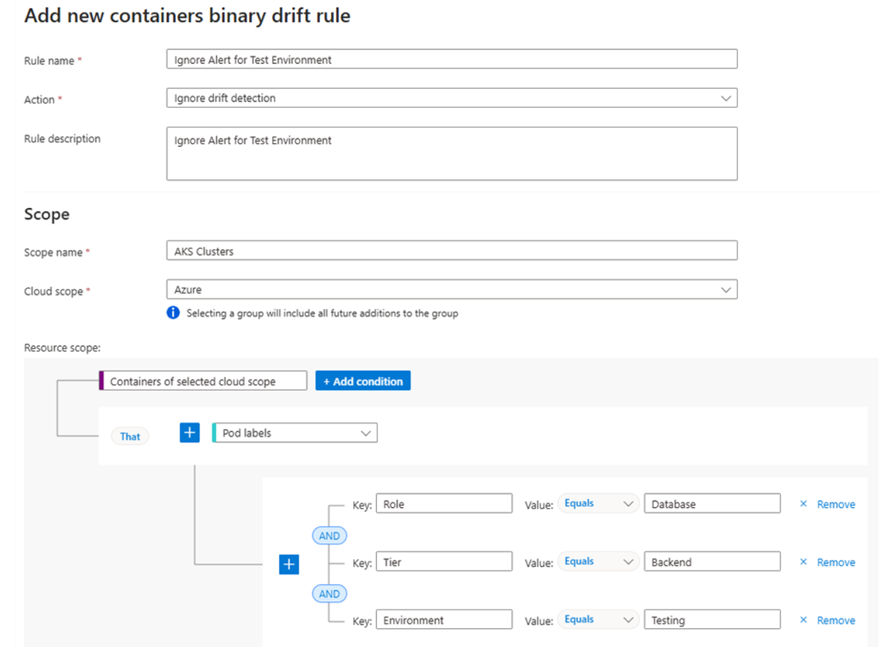
Task: Remove the Tier label condition
Action: 836,562
